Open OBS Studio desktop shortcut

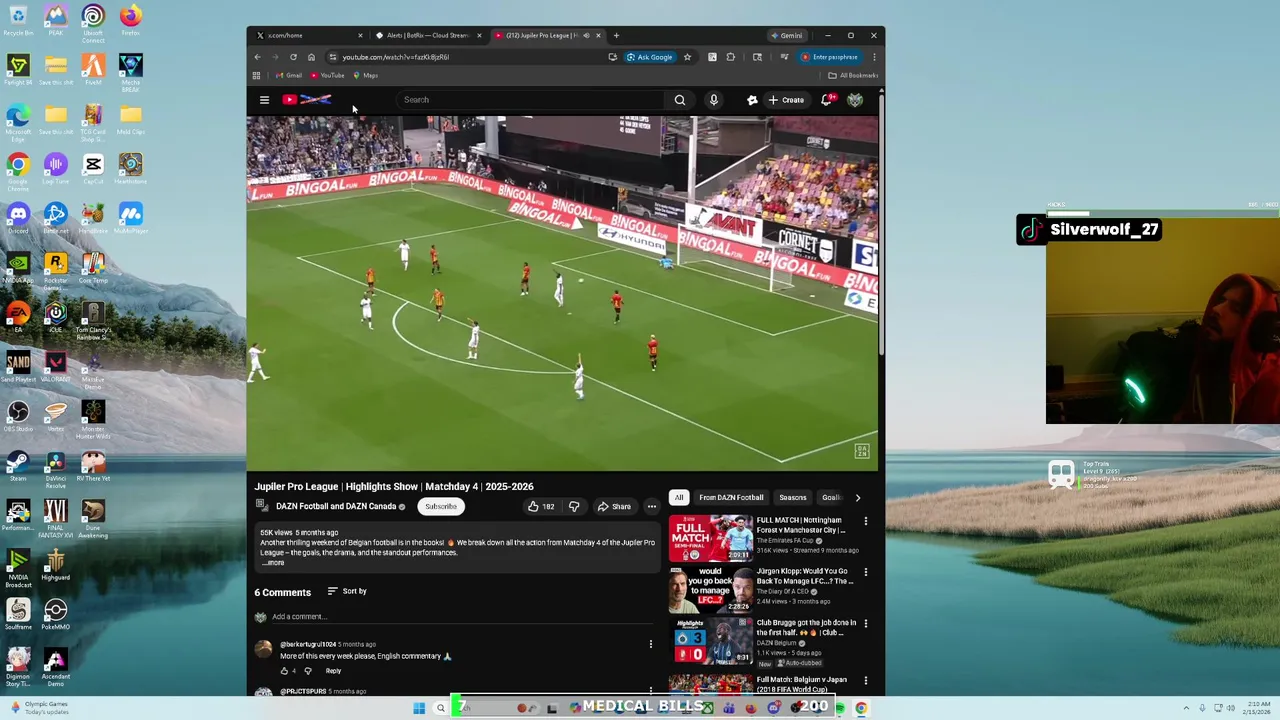click(x=18, y=416)
